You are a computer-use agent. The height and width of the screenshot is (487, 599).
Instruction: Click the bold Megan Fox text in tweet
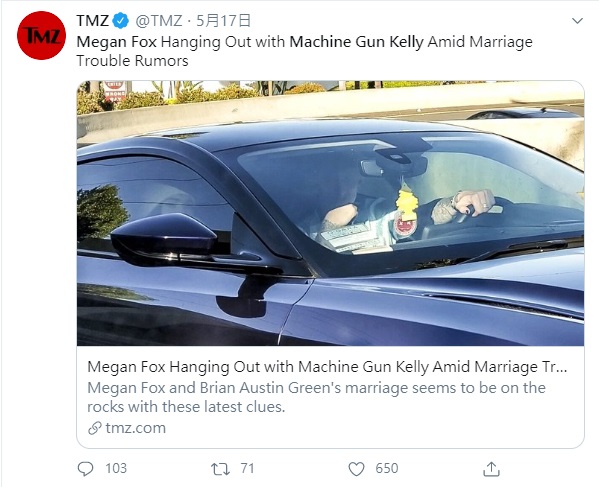pyautogui.click(x=117, y=42)
